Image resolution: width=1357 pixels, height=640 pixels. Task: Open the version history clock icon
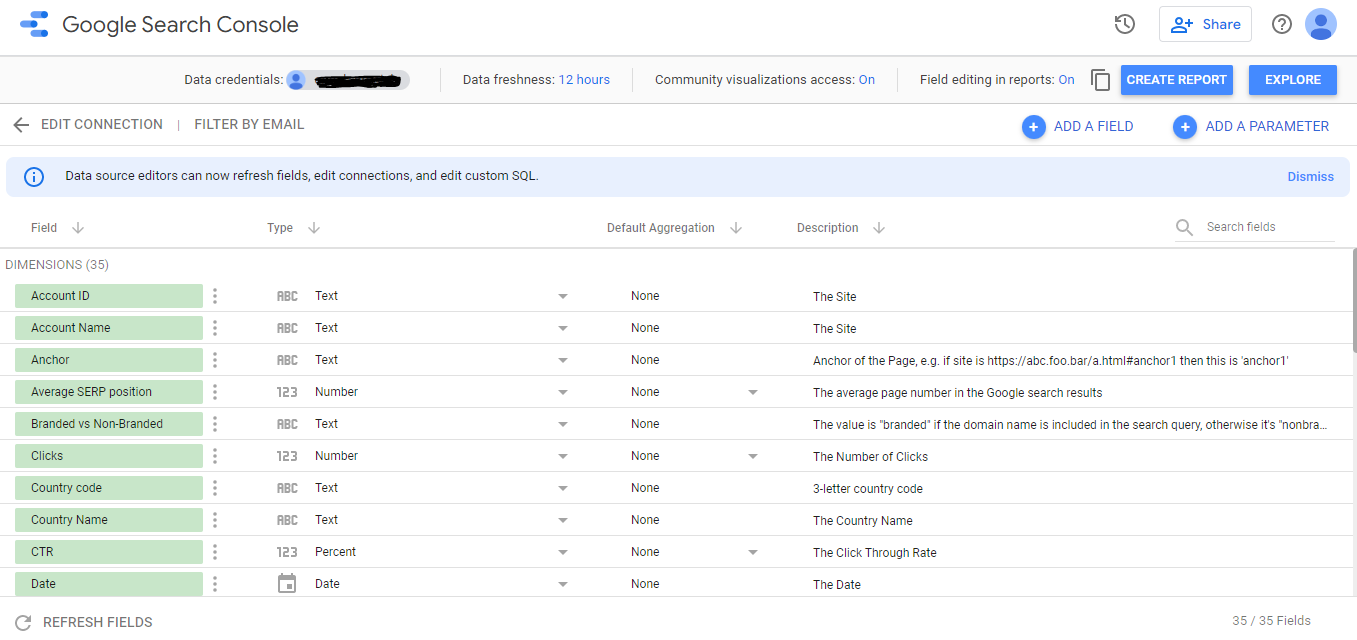click(1125, 24)
